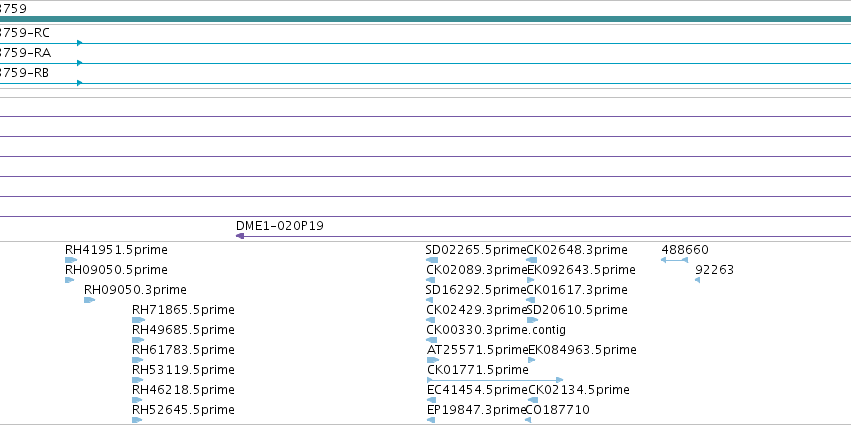851x425 pixels.
Task: Select the teal gene bar under 3759
Action: point(426,19)
